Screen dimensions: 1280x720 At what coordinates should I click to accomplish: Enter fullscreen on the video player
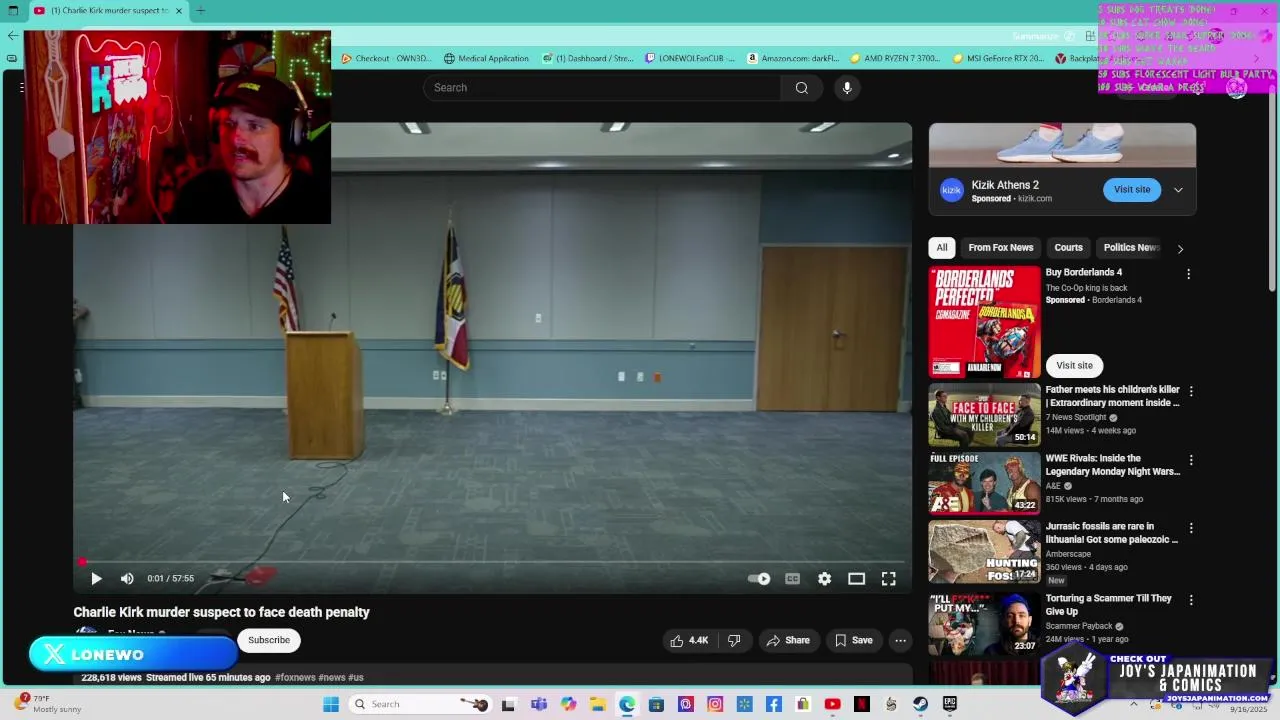tap(888, 578)
